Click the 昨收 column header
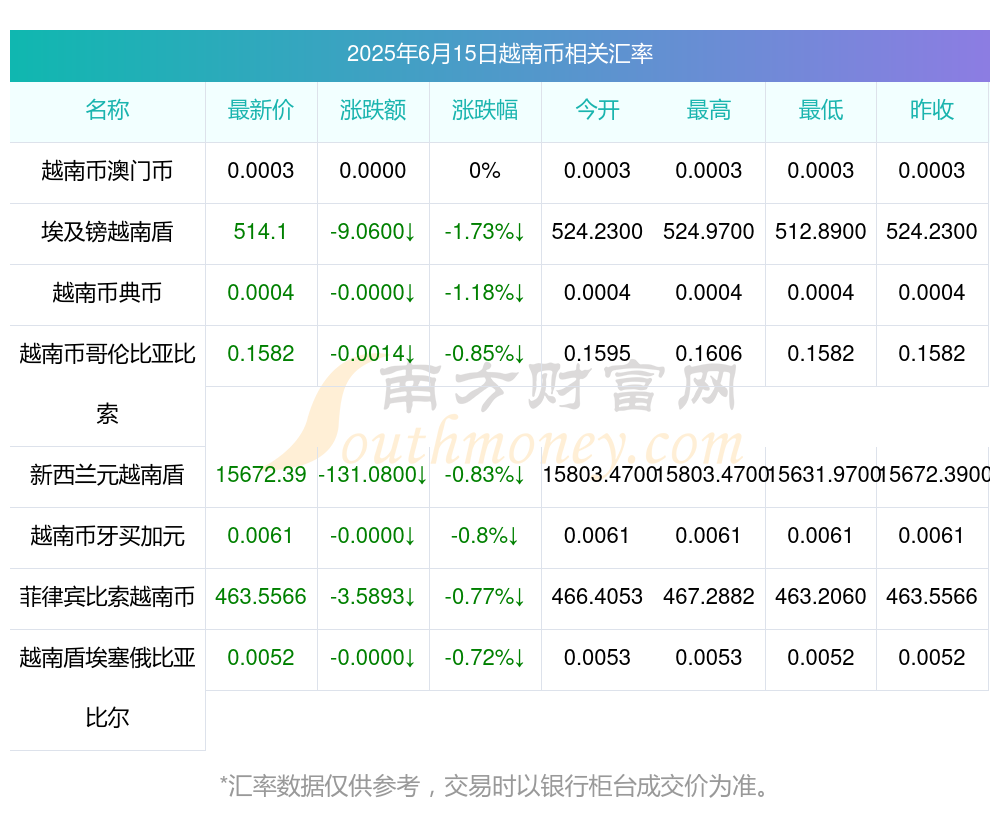 coord(932,110)
